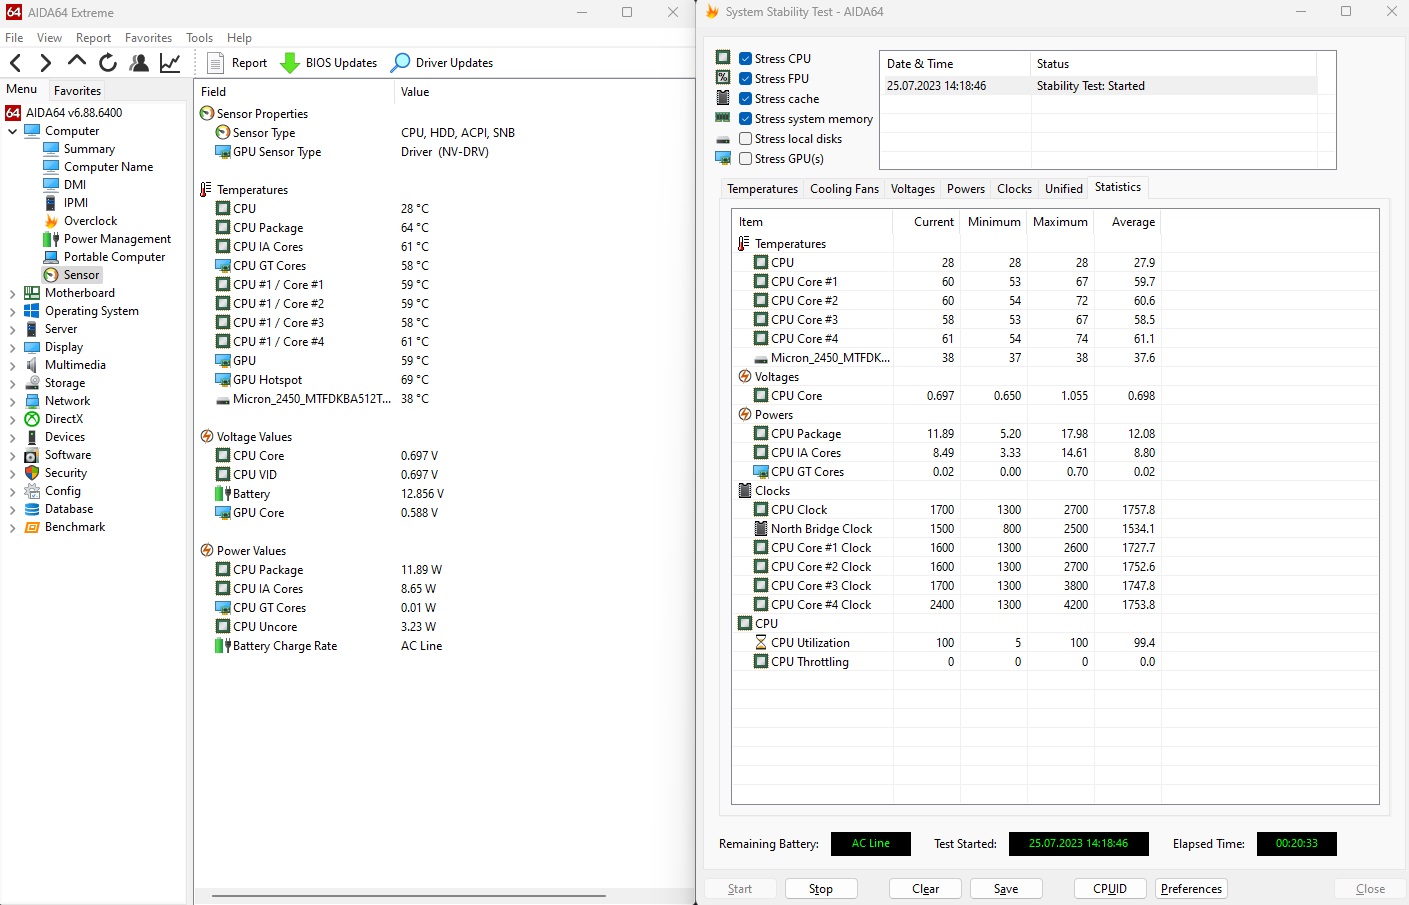Go forward with the toolbar forward arrow
This screenshot has height=905, width=1409.
[45, 63]
